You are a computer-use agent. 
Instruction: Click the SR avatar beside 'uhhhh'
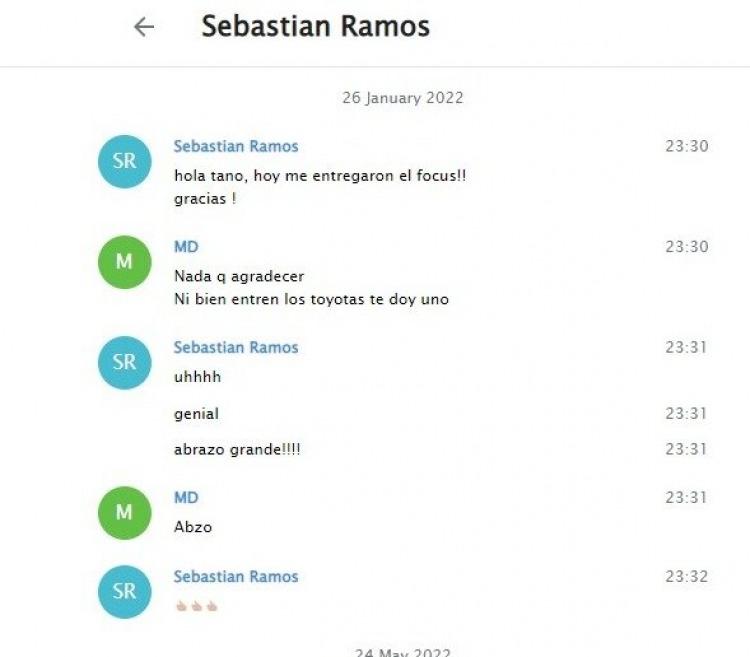point(124,362)
